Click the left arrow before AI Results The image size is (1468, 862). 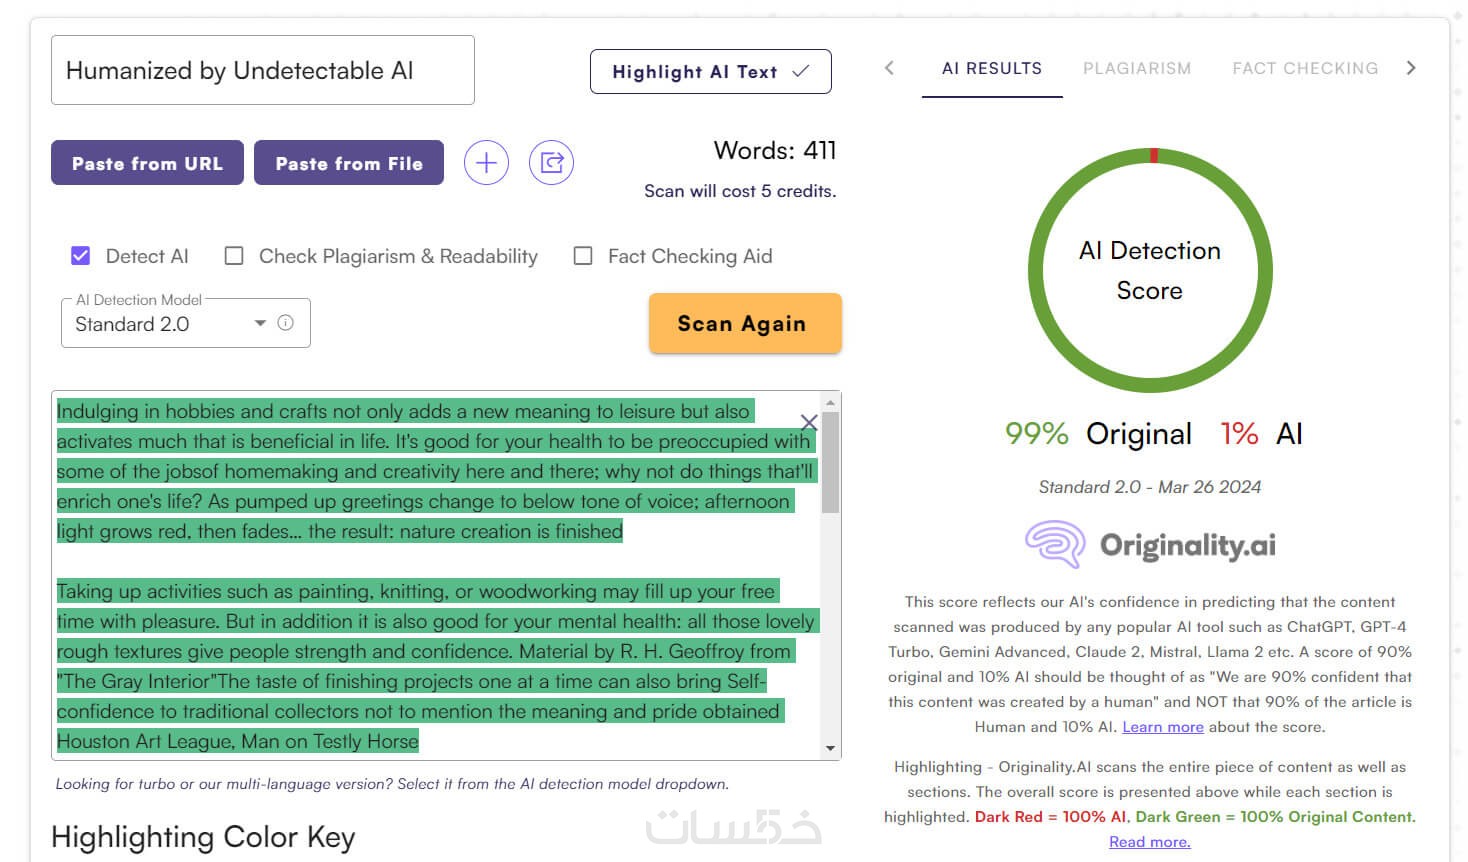pyautogui.click(x=889, y=68)
